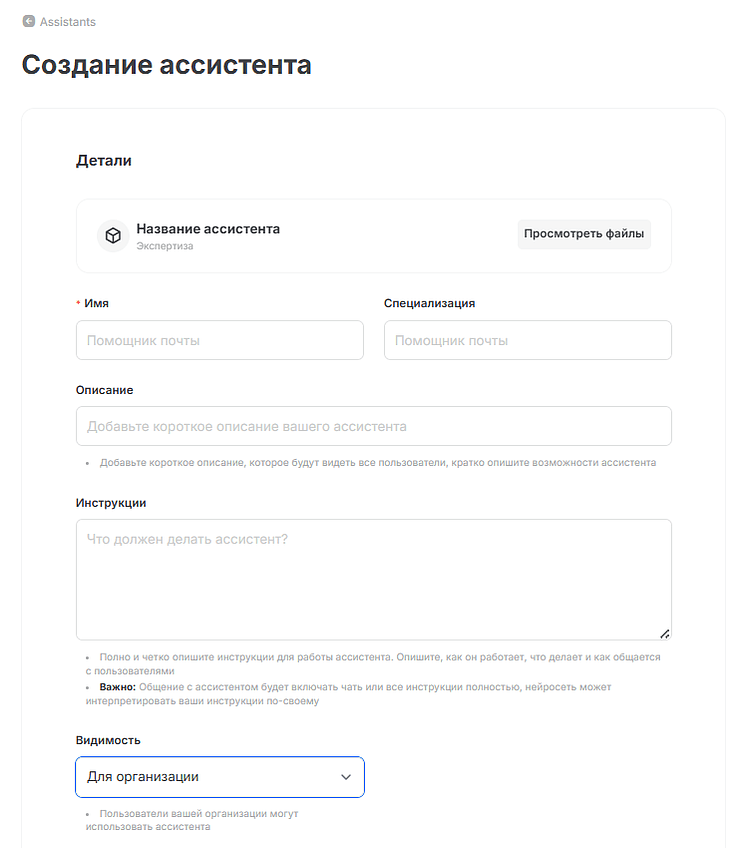Click the Создание ассистента page title
The height and width of the screenshot is (848, 751).
click(167, 65)
